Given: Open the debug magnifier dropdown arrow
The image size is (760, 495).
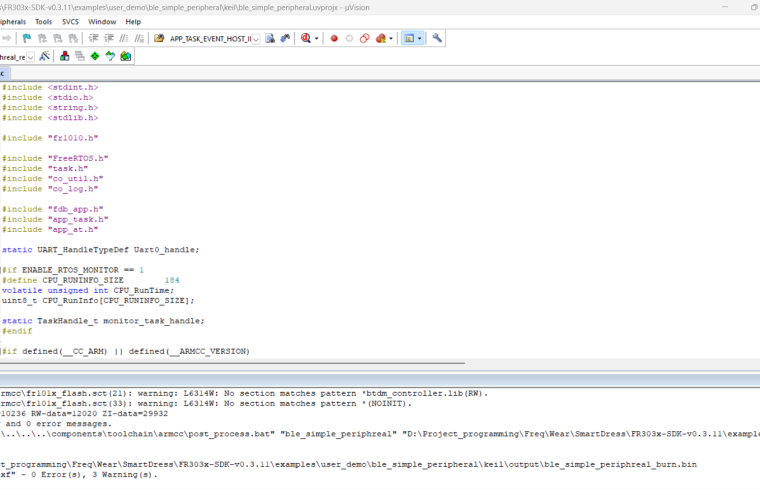Looking at the screenshot, I should click(317, 39).
